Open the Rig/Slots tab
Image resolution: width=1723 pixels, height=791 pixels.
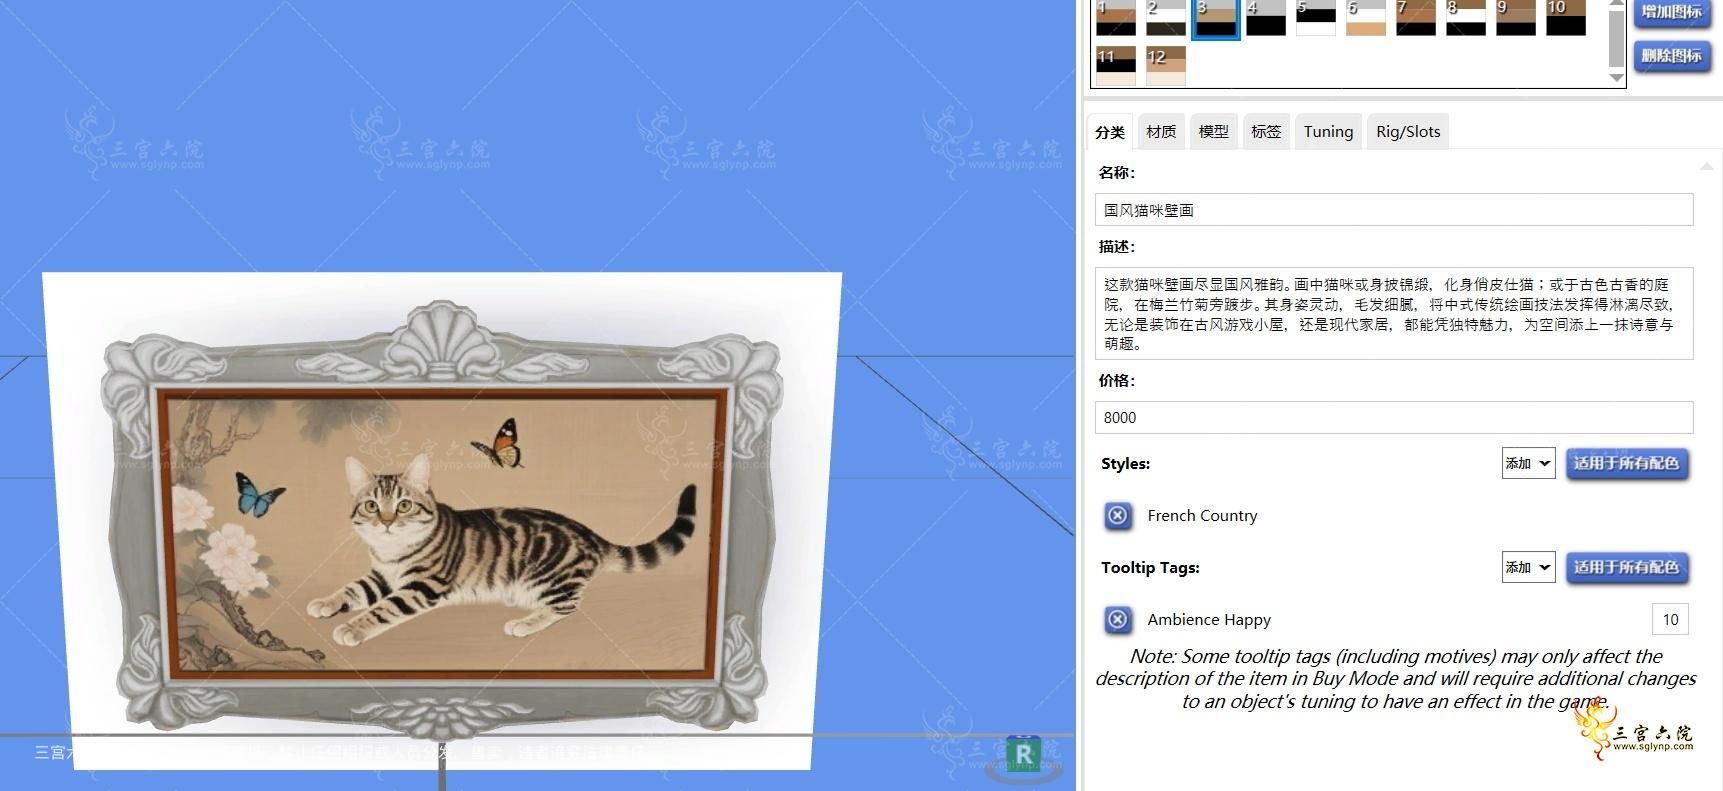coord(1408,132)
